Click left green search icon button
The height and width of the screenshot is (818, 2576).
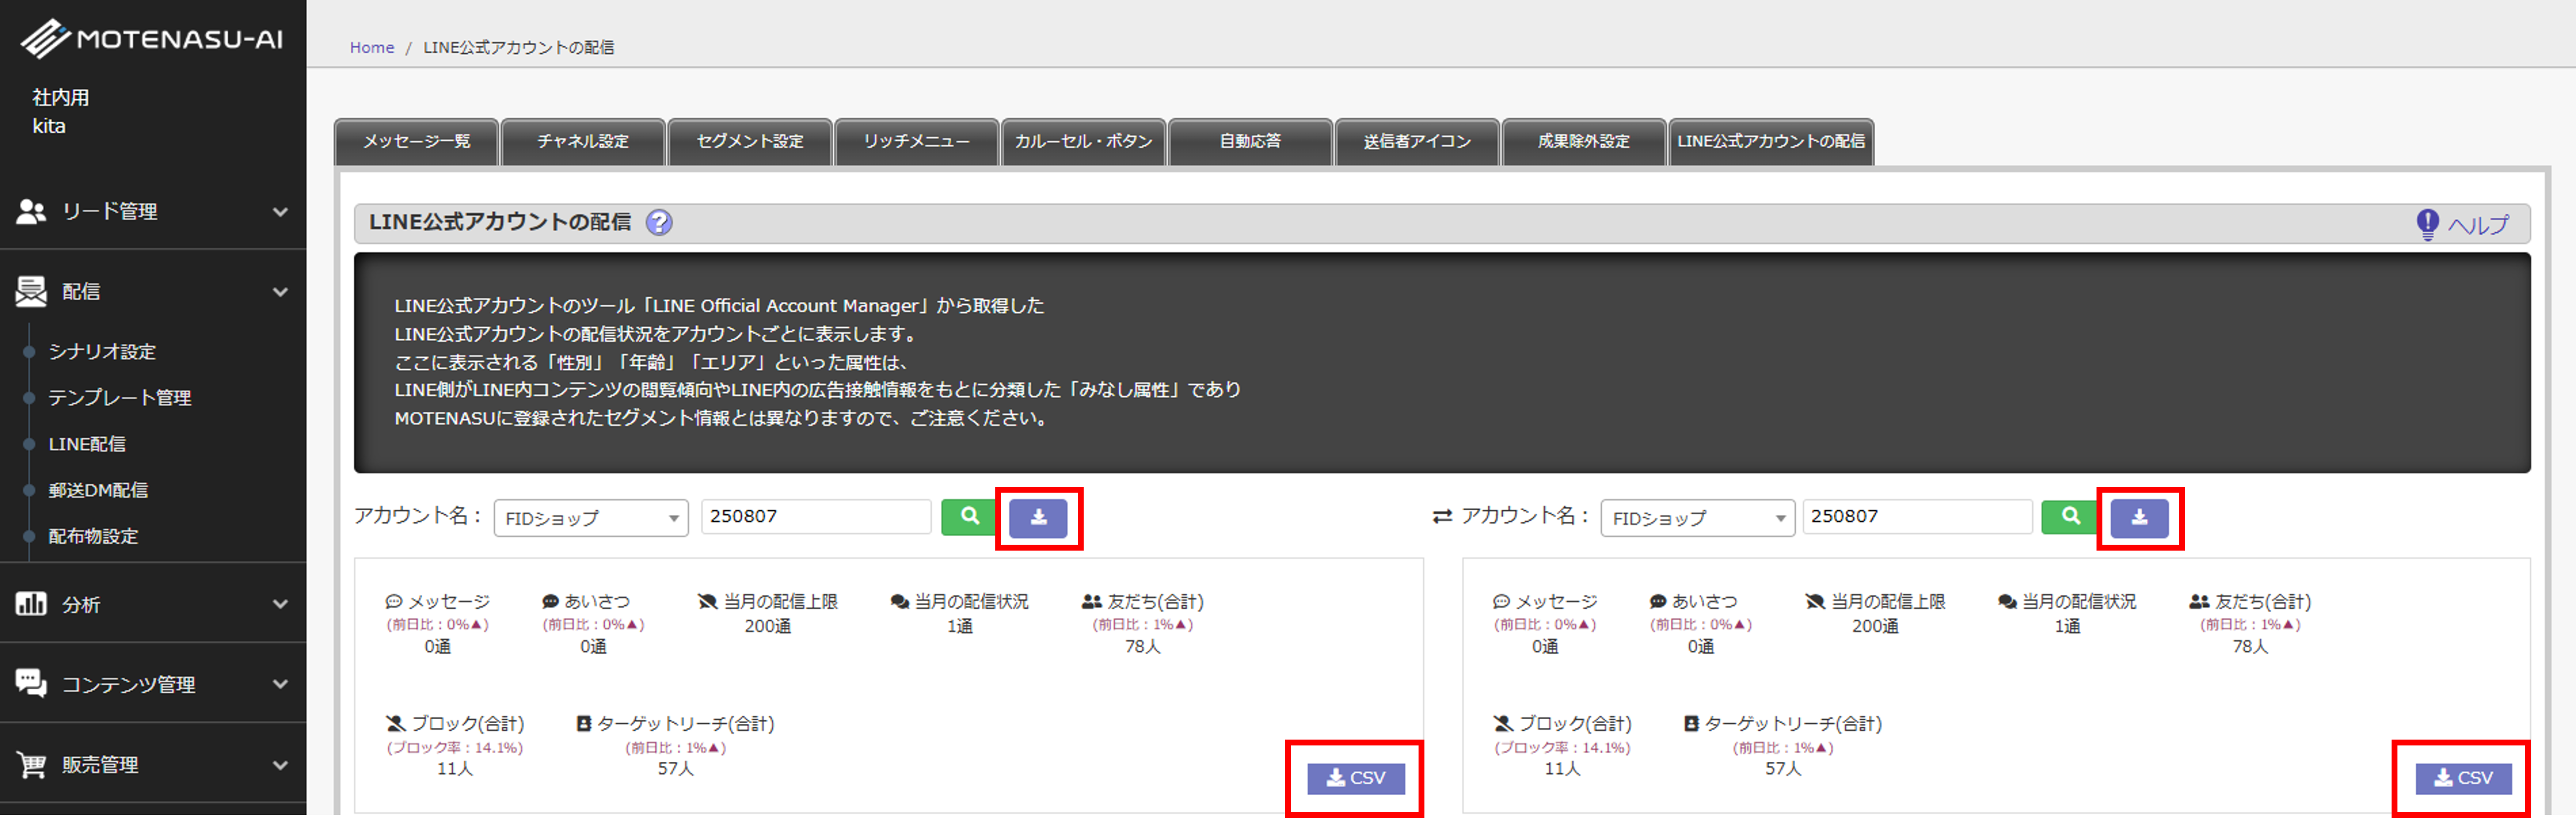(x=968, y=517)
